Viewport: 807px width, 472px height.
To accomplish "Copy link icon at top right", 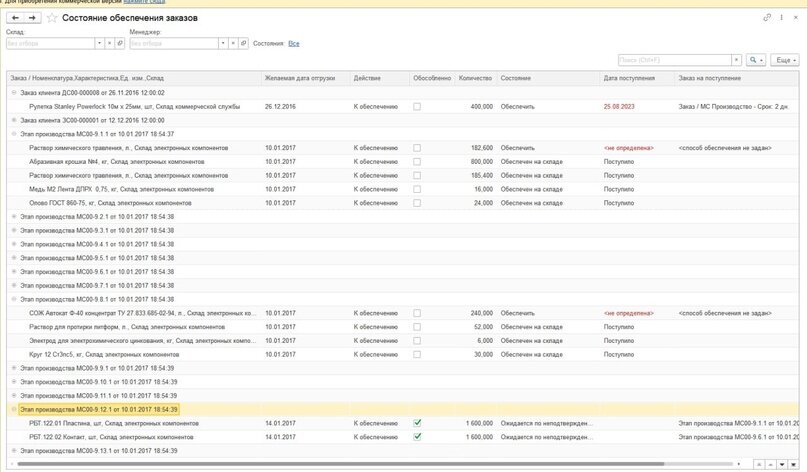I will click(767, 18).
